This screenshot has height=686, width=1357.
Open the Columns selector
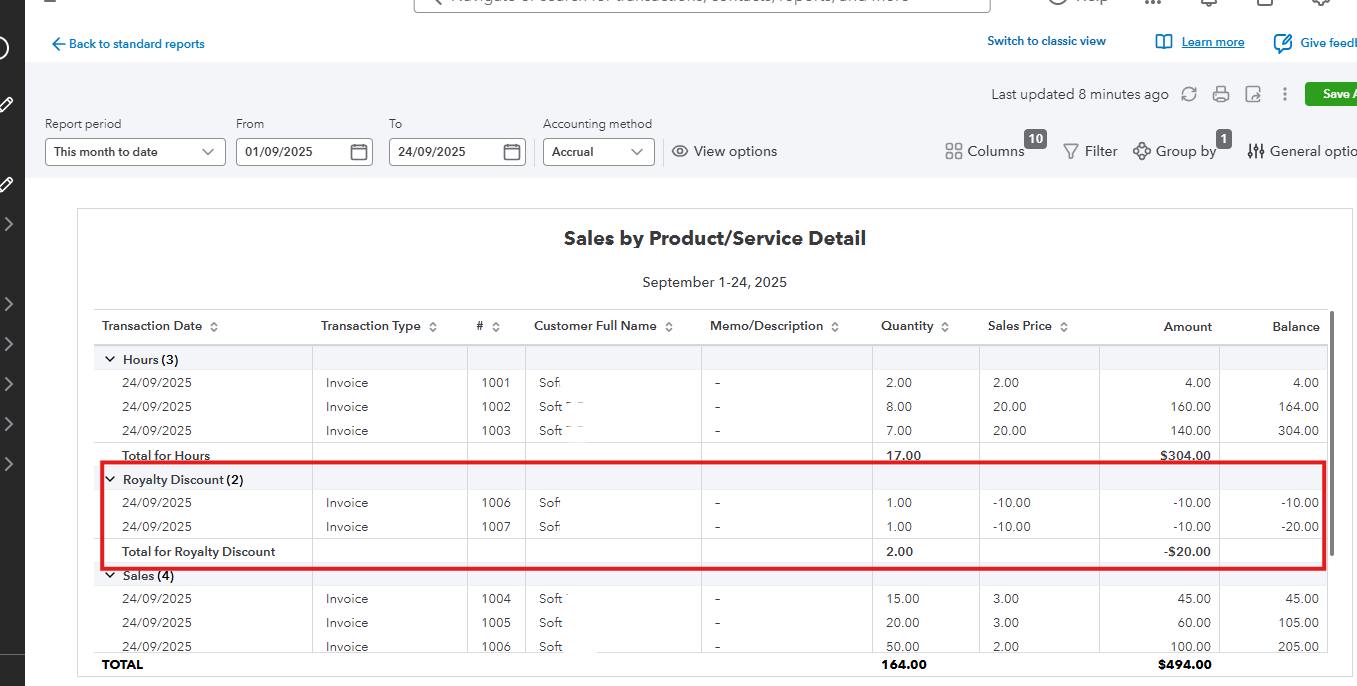(985, 151)
